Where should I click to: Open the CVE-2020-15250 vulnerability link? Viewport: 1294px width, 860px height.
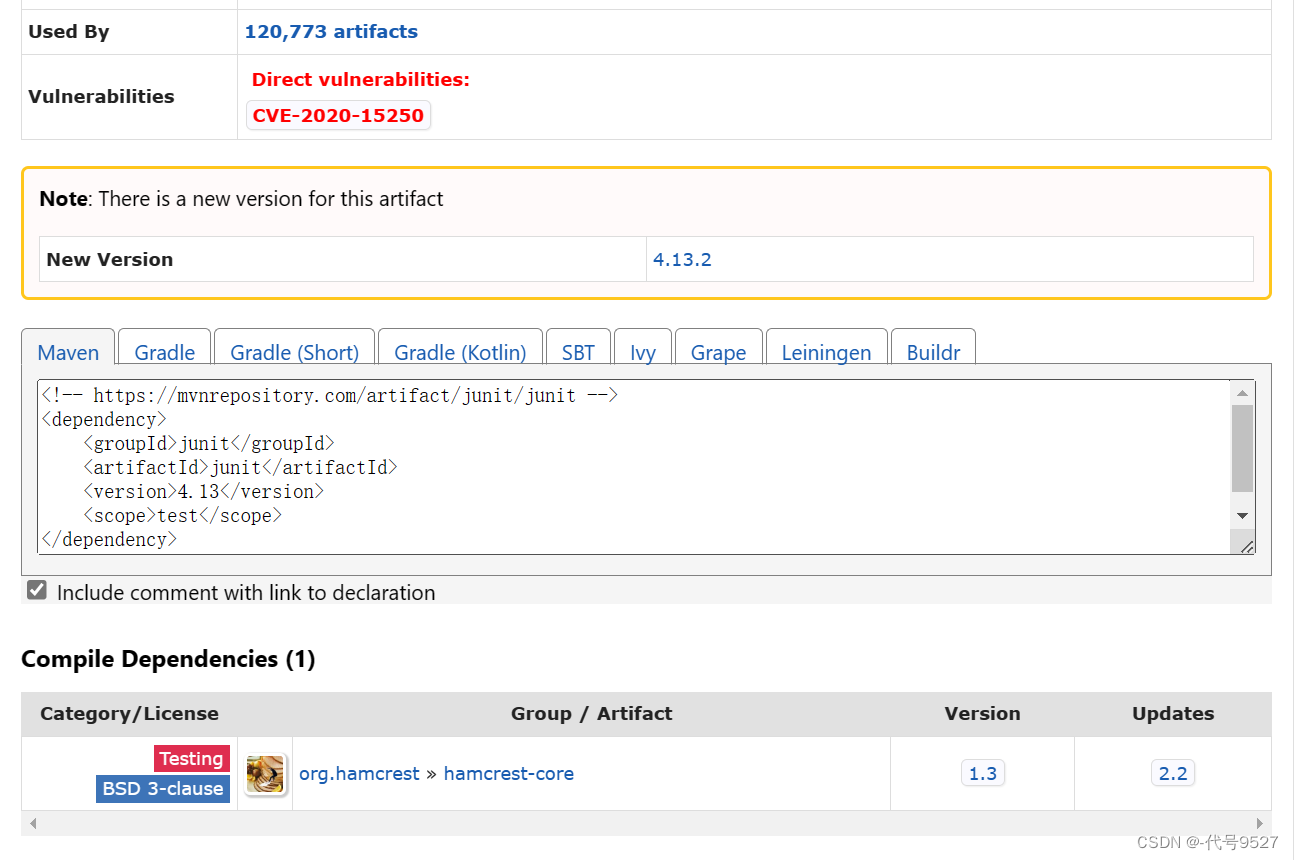(x=338, y=115)
